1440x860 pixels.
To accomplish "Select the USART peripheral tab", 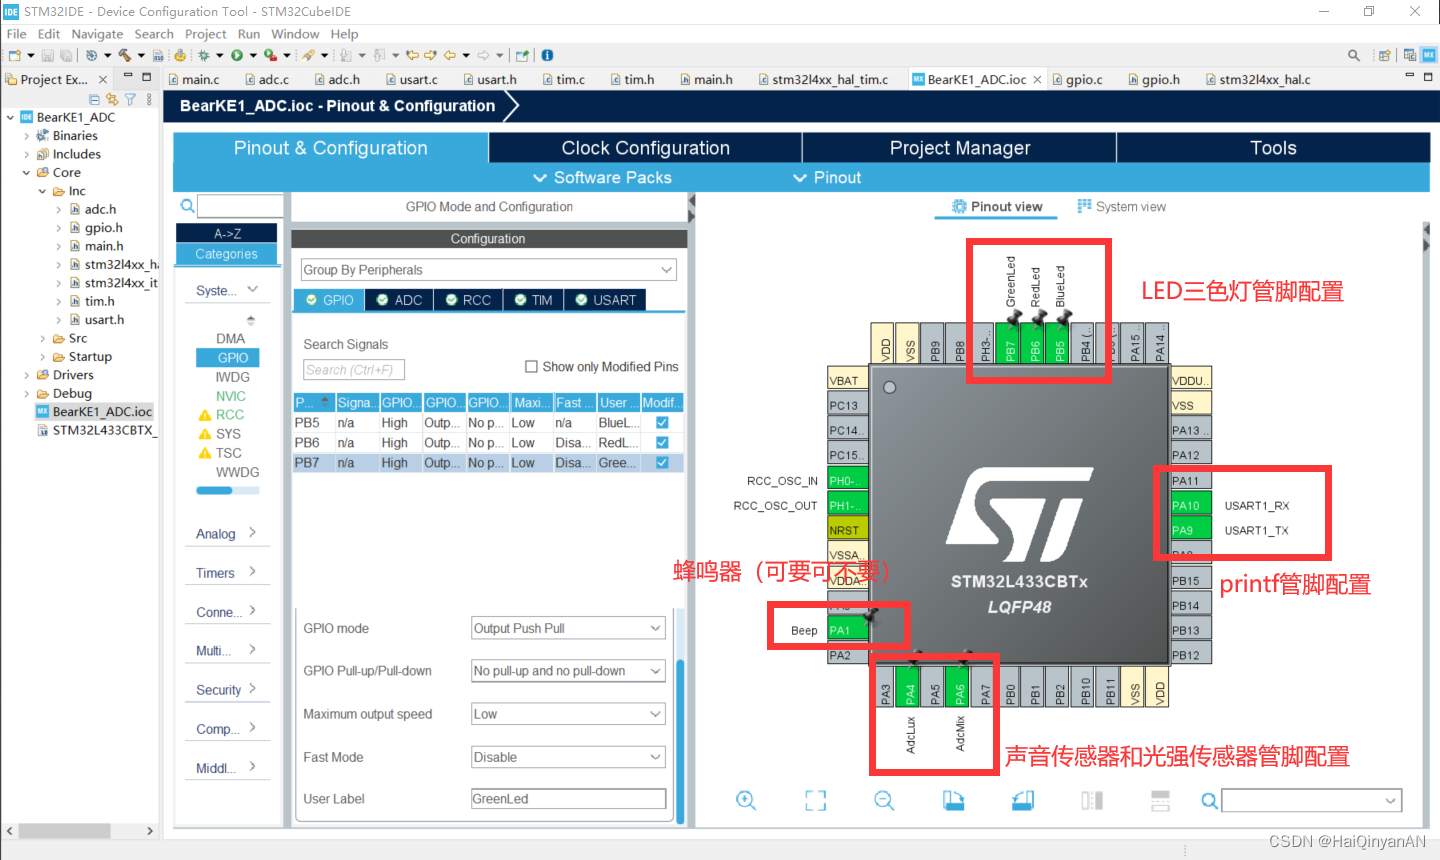I will [605, 300].
